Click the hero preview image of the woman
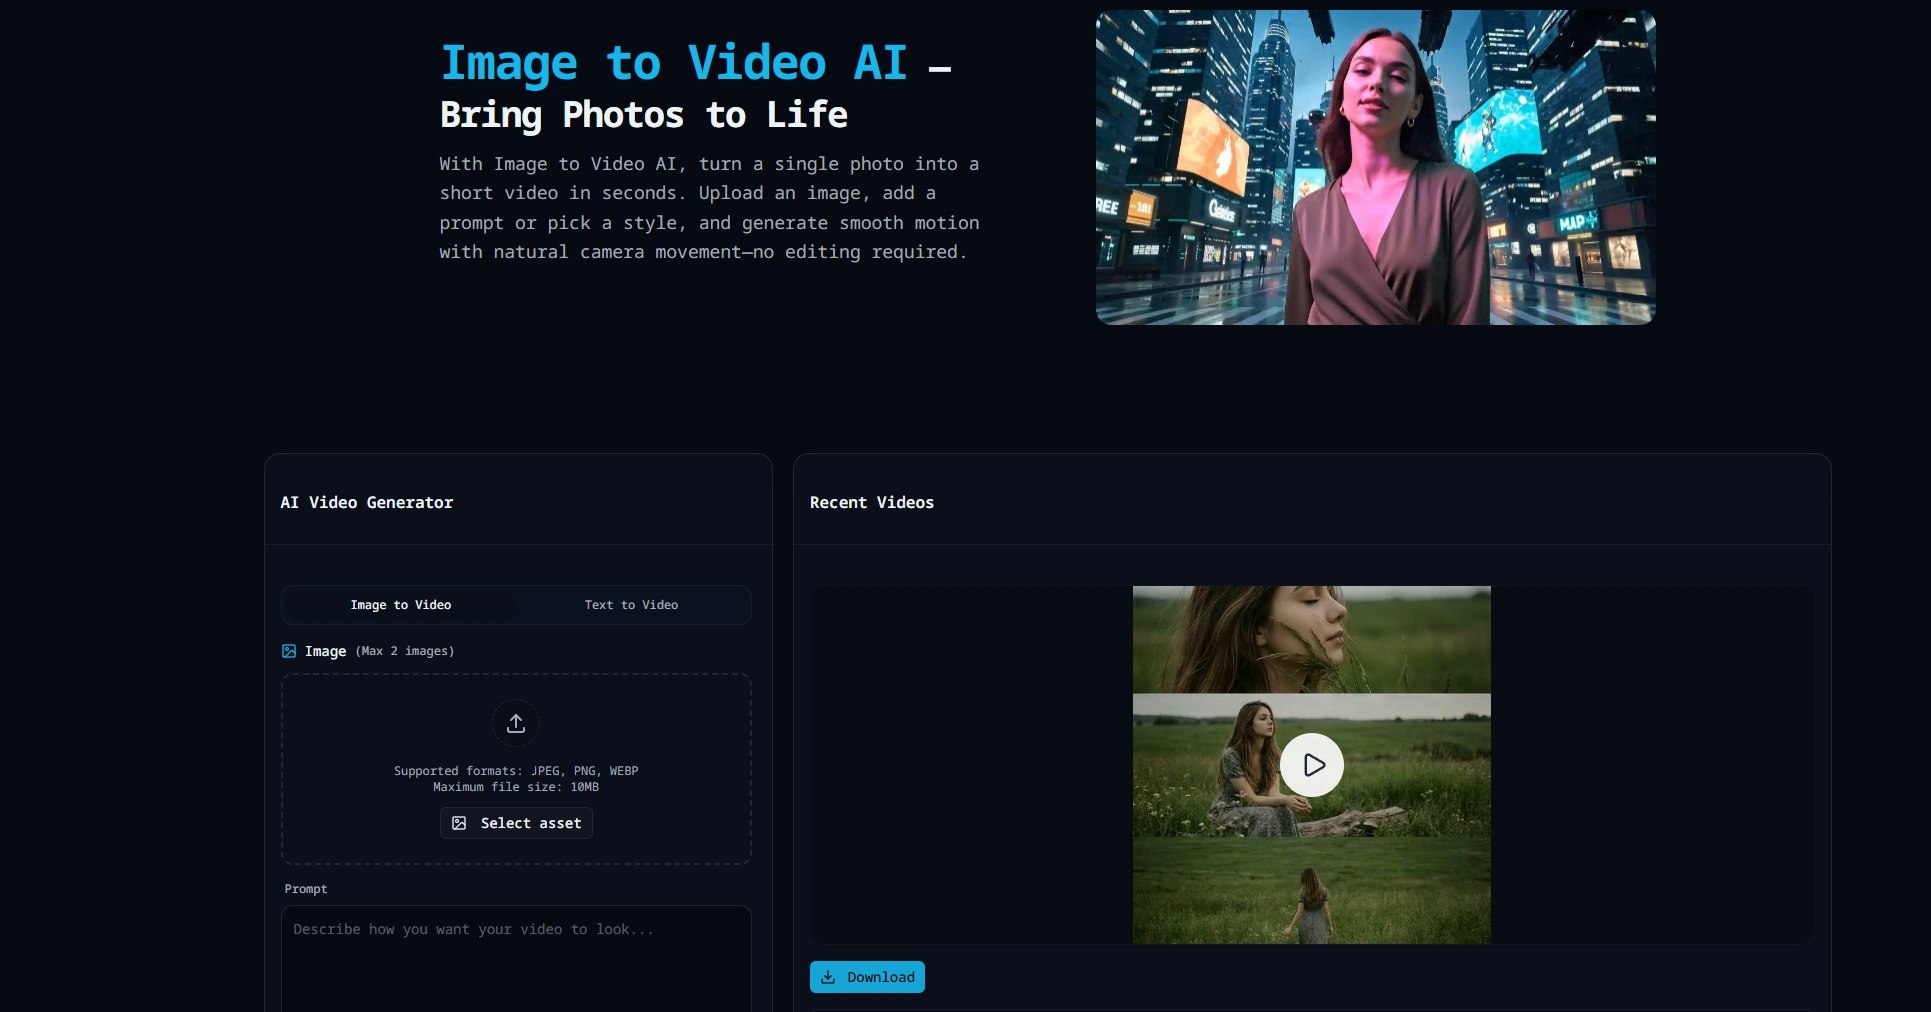This screenshot has height=1012, width=1931. click(x=1375, y=166)
